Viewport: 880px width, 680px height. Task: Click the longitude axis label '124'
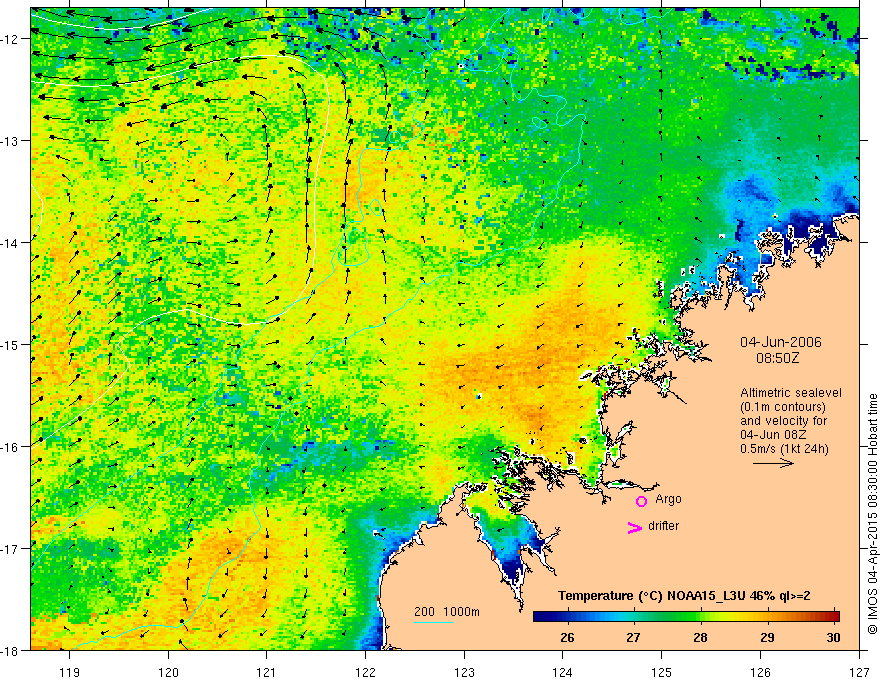coord(563,672)
